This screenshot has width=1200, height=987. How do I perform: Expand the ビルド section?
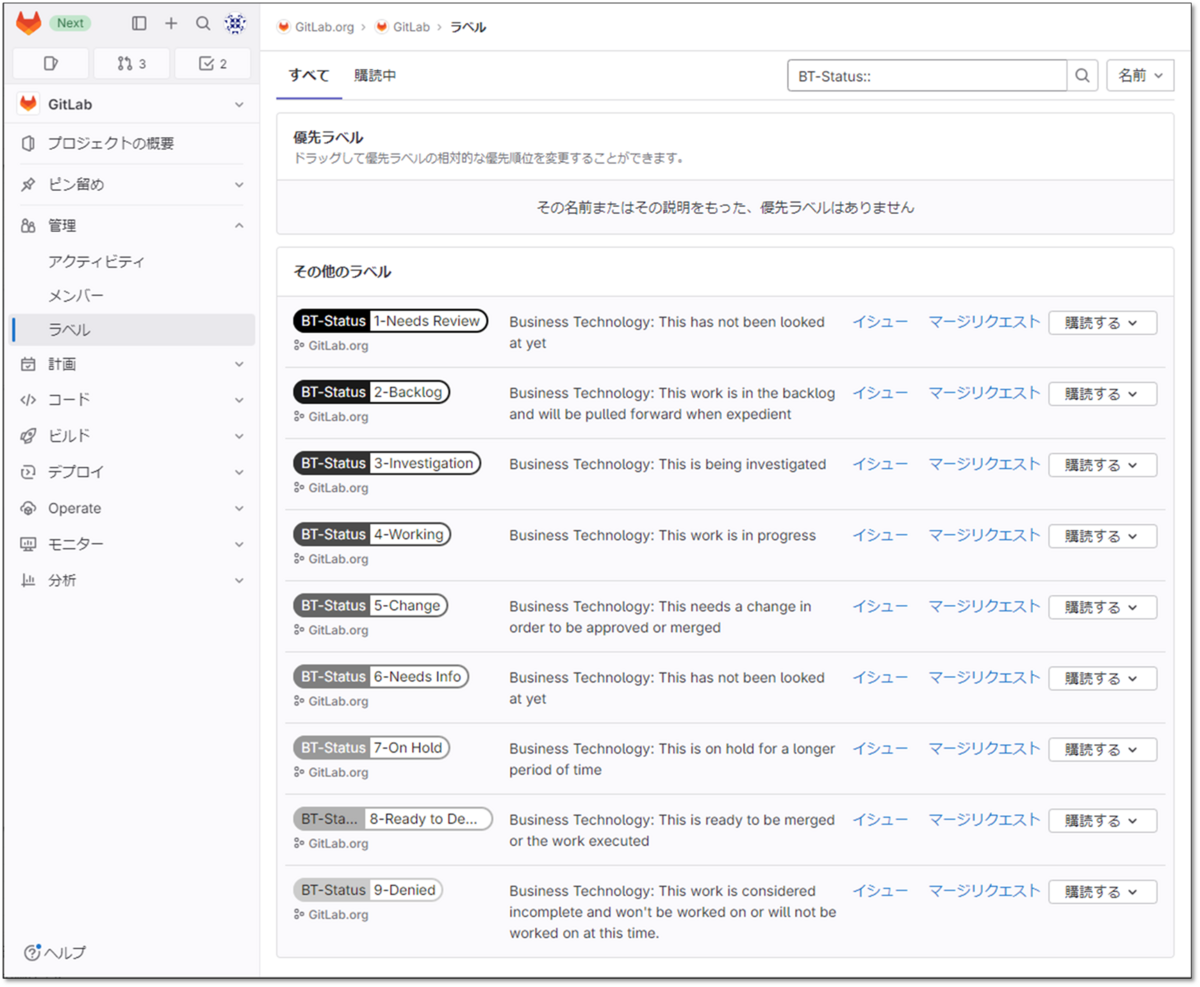tap(133, 436)
